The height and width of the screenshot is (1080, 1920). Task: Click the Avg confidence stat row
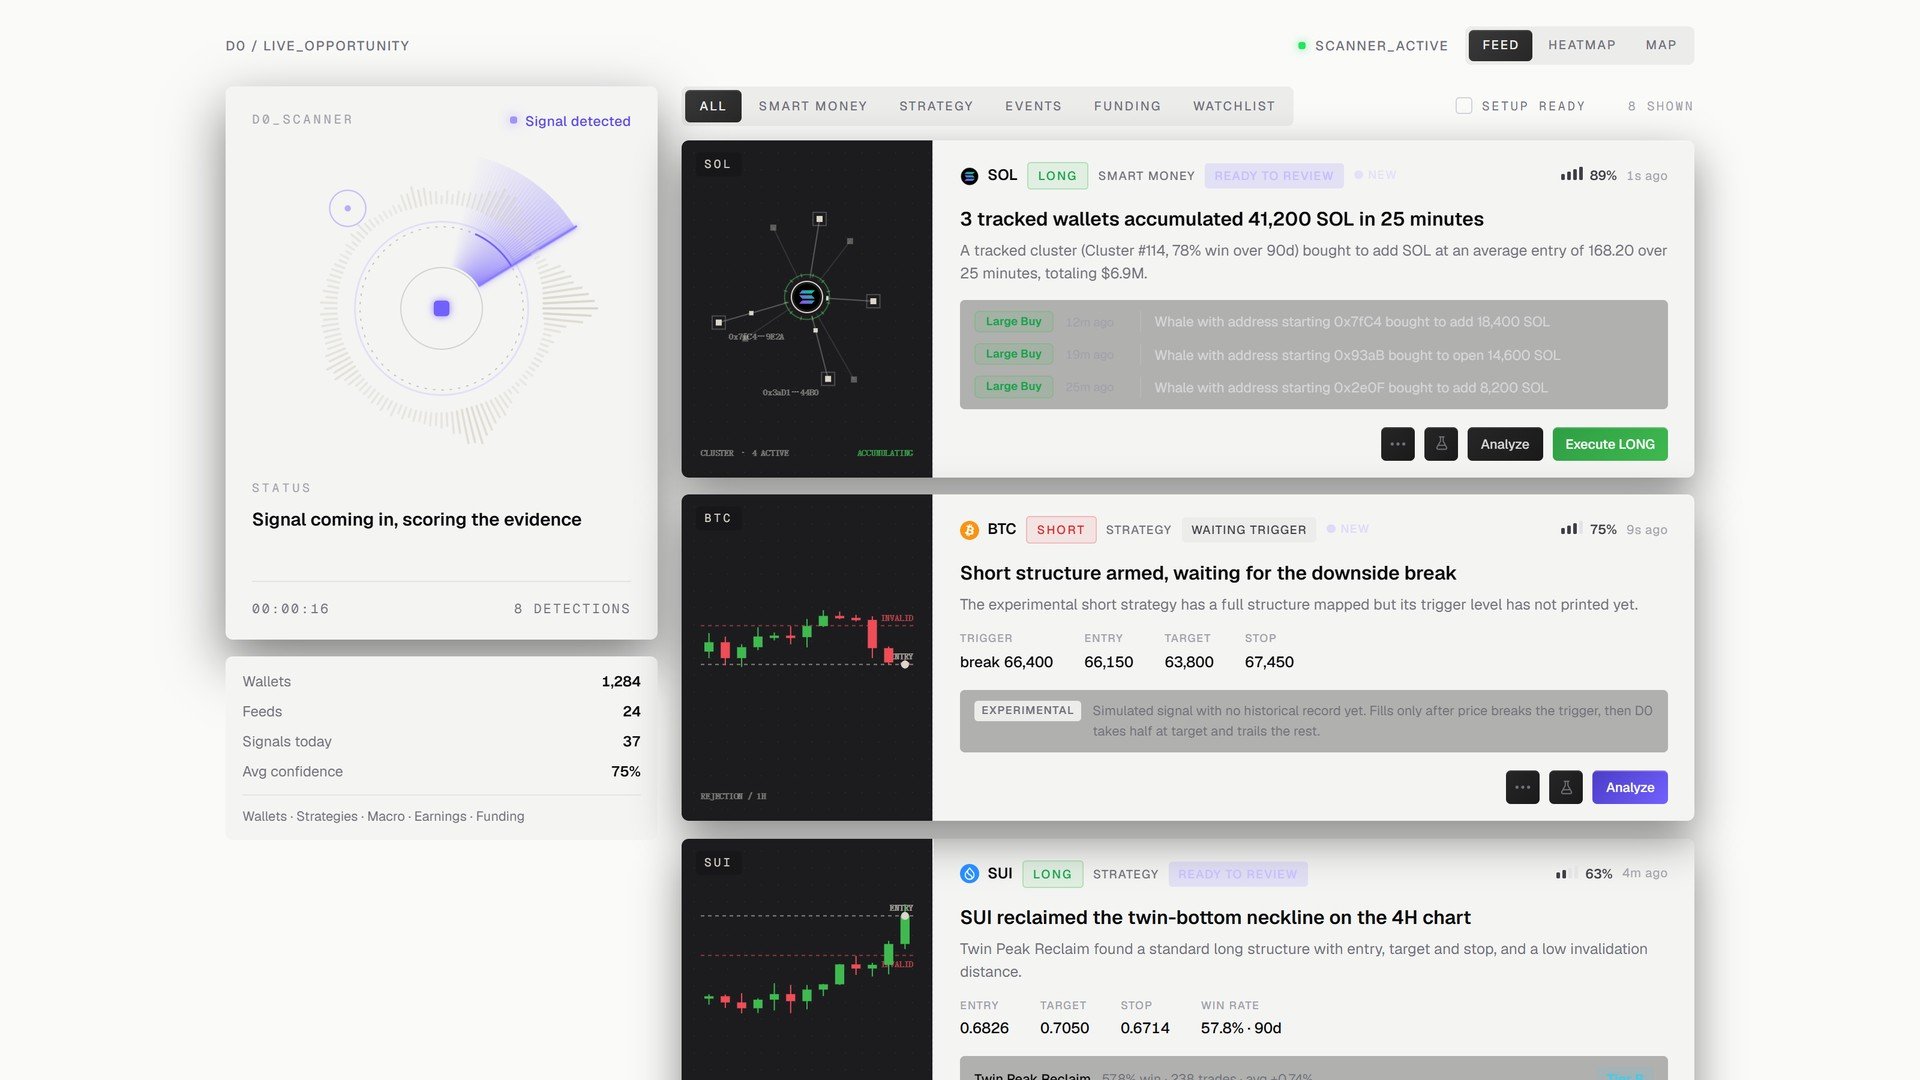[x=441, y=772]
